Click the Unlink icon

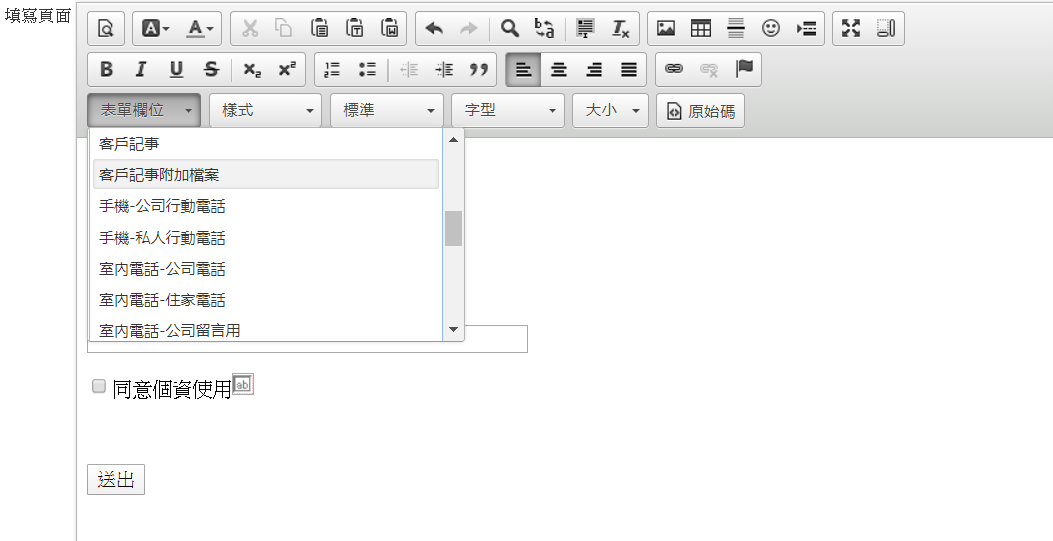[708, 69]
